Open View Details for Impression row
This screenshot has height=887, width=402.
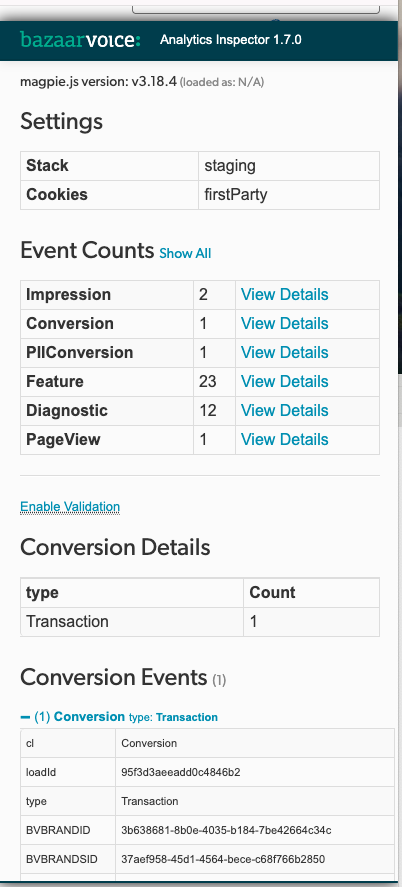284,295
